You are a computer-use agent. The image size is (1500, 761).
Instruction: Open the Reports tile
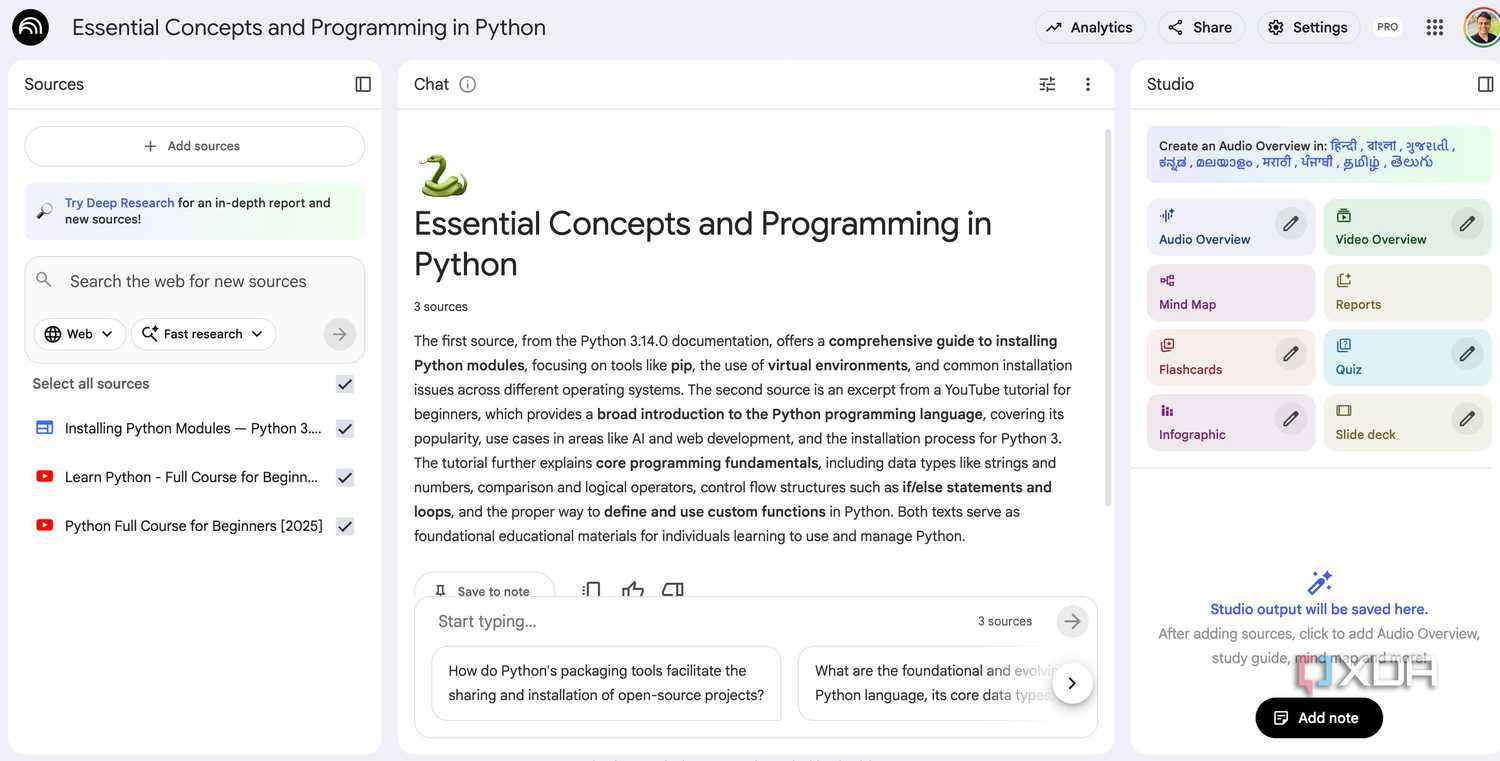click(1407, 292)
